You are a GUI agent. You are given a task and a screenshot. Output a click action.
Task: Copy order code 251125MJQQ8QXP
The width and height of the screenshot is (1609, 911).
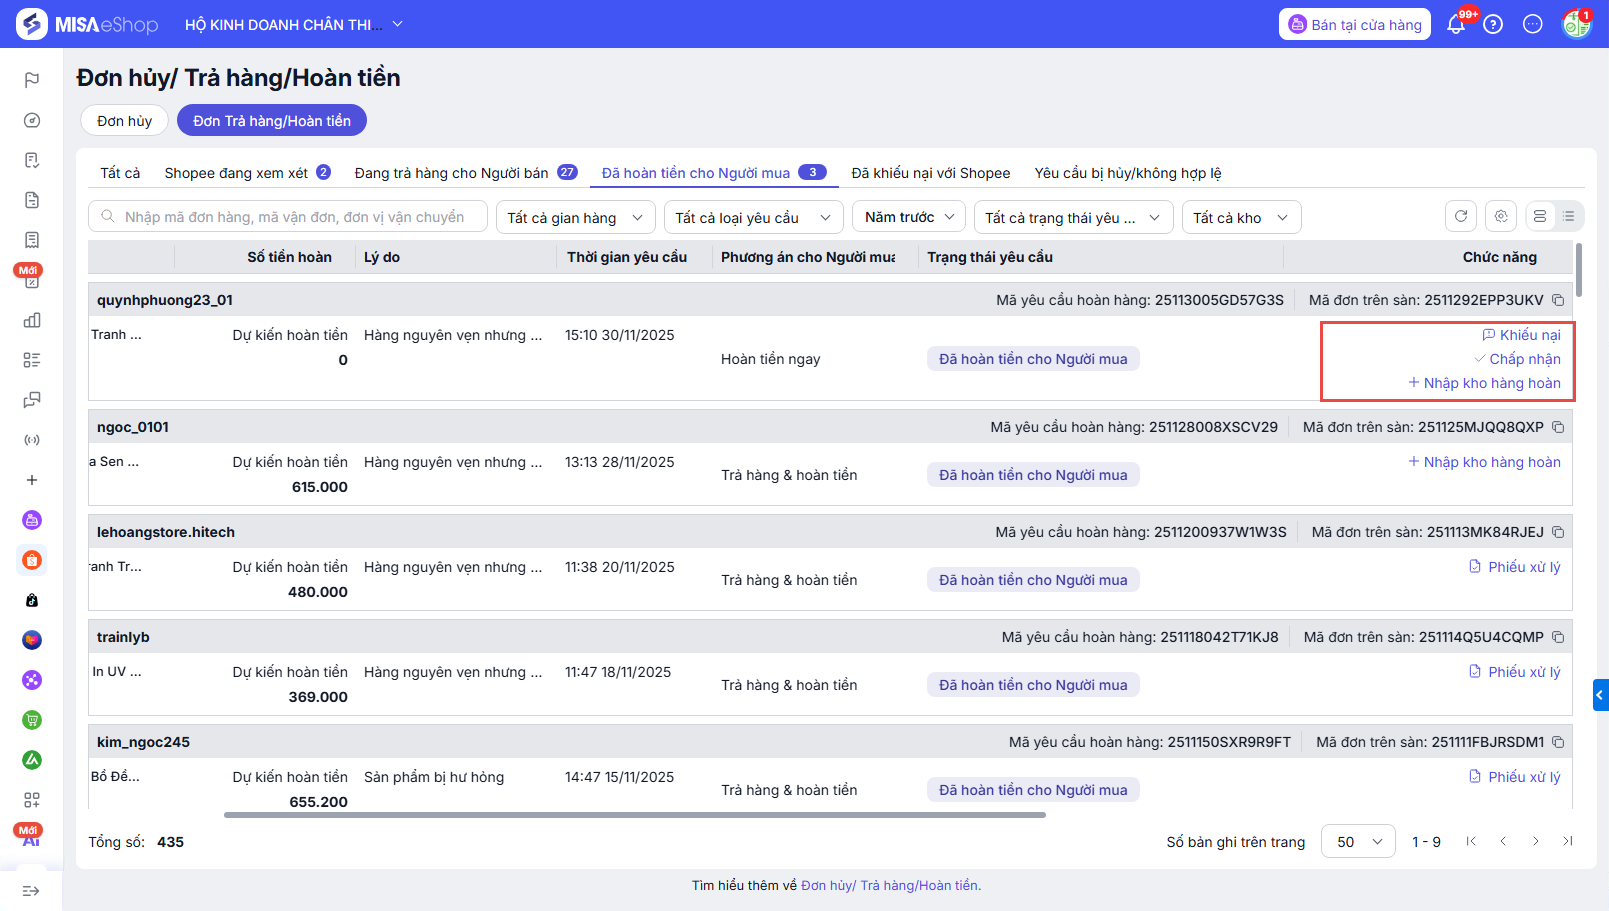point(1558,427)
